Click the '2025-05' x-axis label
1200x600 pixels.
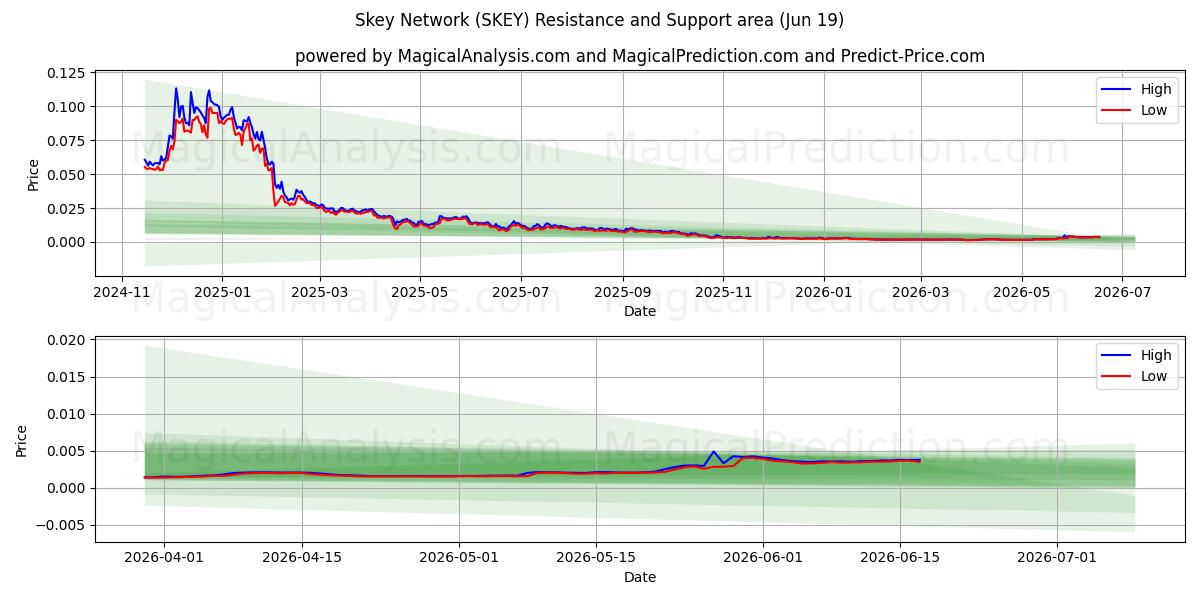[420, 292]
